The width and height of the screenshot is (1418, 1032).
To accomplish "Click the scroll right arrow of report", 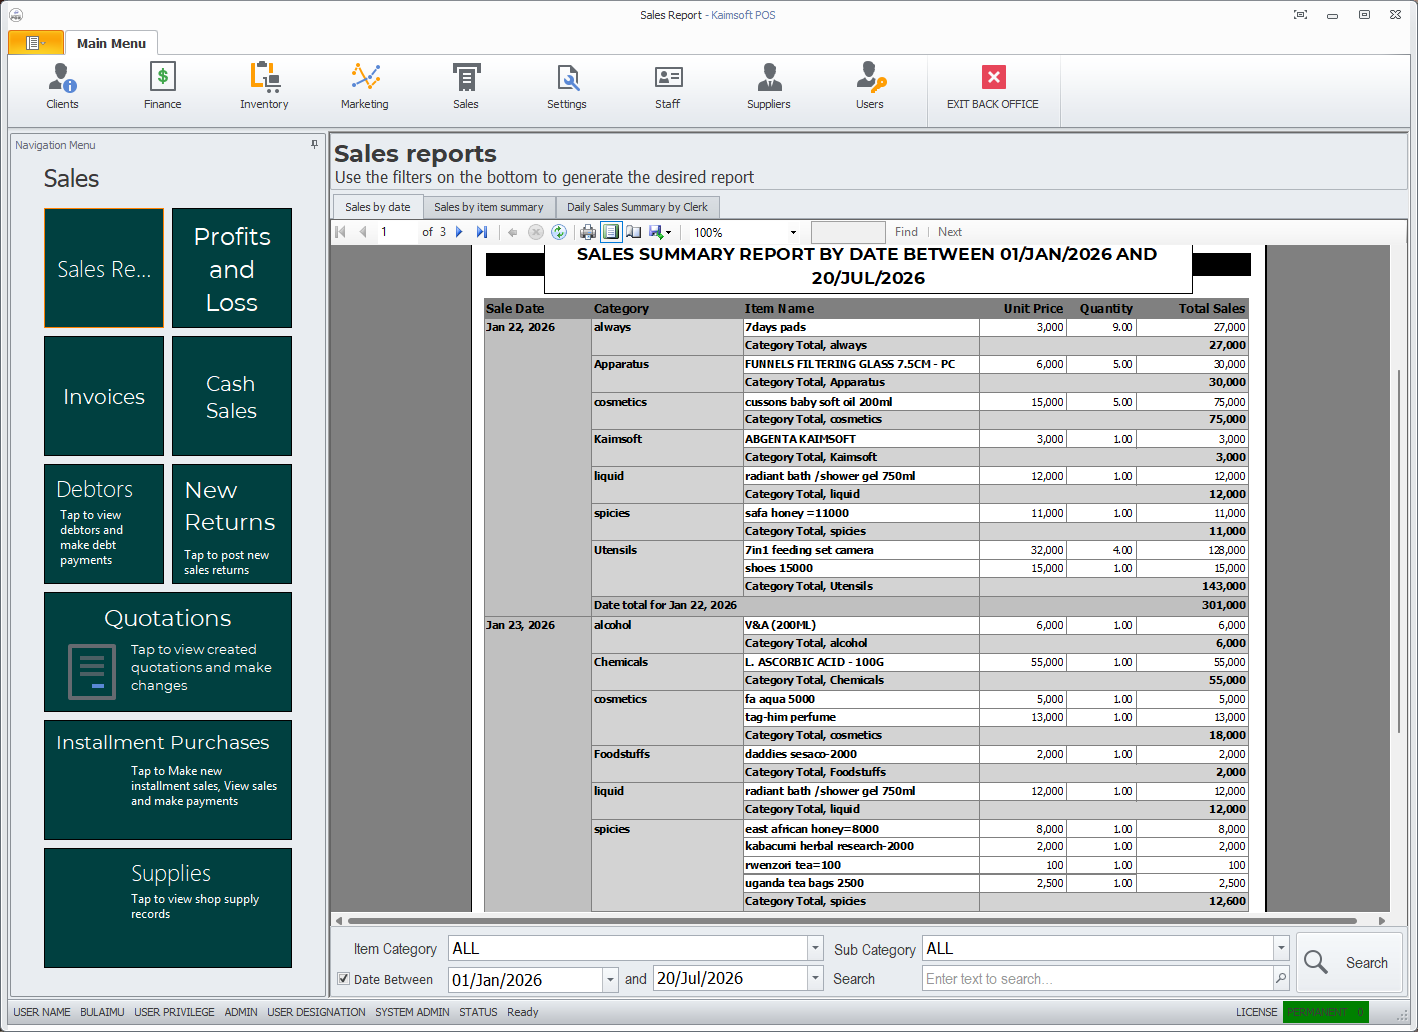I will (x=1382, y=920).
